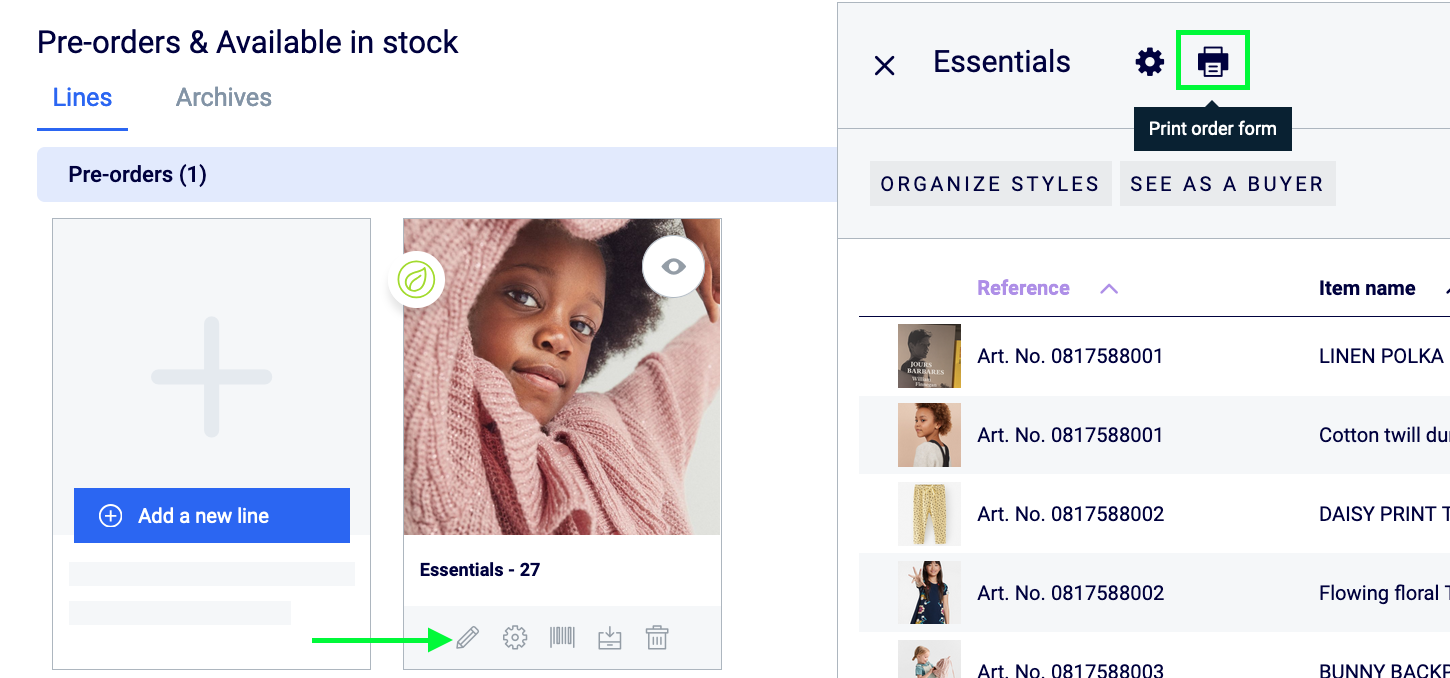1450x678 pixels.
Task: Toggle Essentials line visibility eye icon
Action: [673, 266]
